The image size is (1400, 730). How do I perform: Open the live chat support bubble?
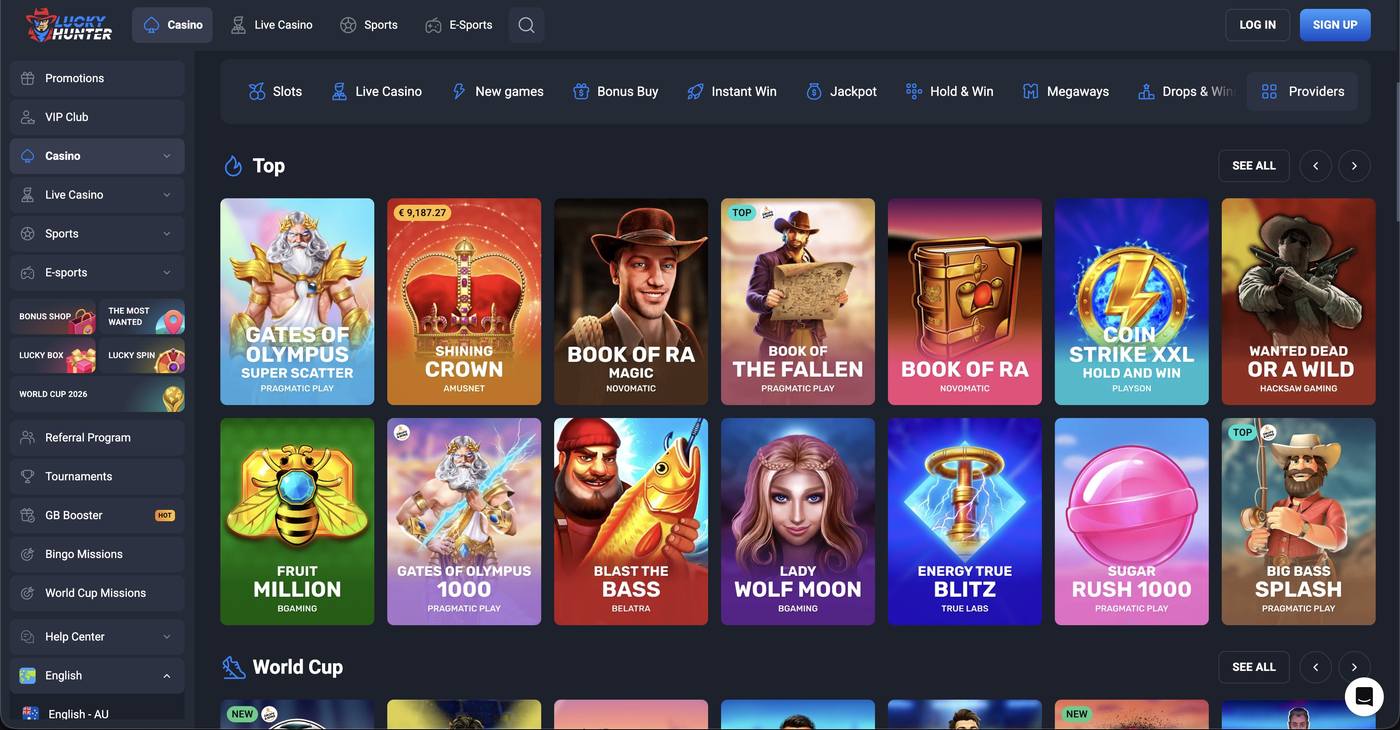pos(1363,696)
